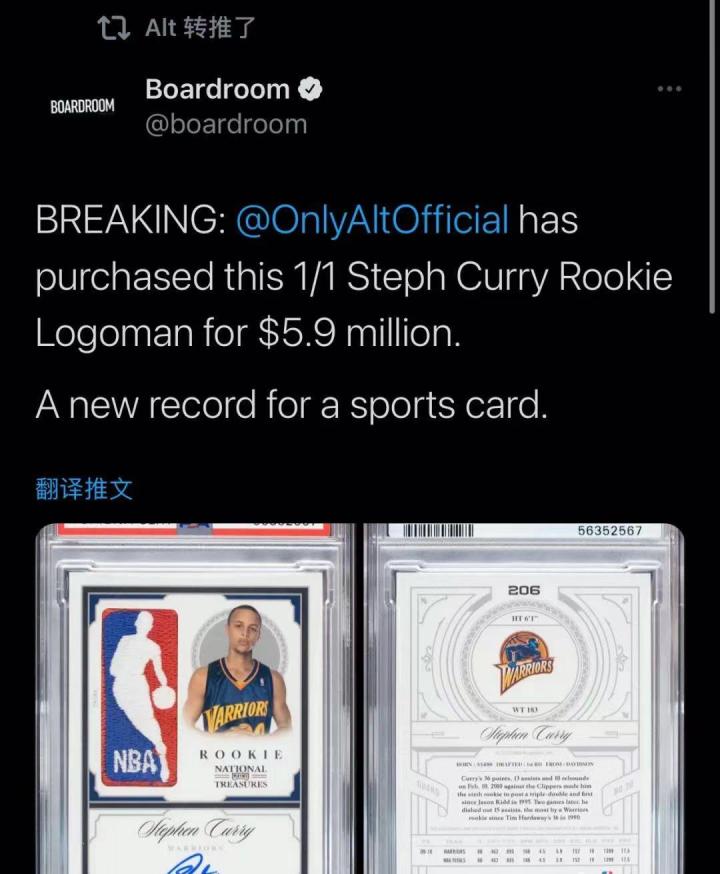Click the retweet icon beside Alt
The image size is (720, 874).
click(114, 28)
